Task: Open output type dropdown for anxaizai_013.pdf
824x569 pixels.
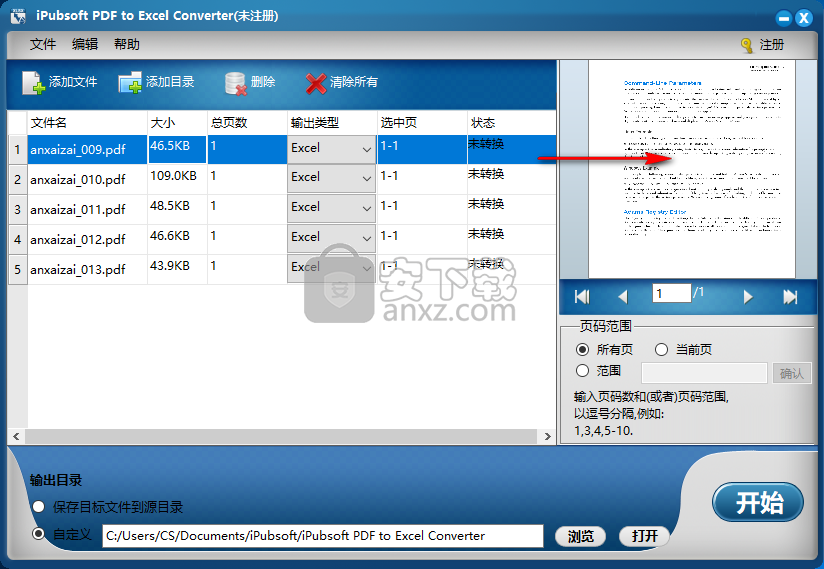Action: click(x=331, y=268)
